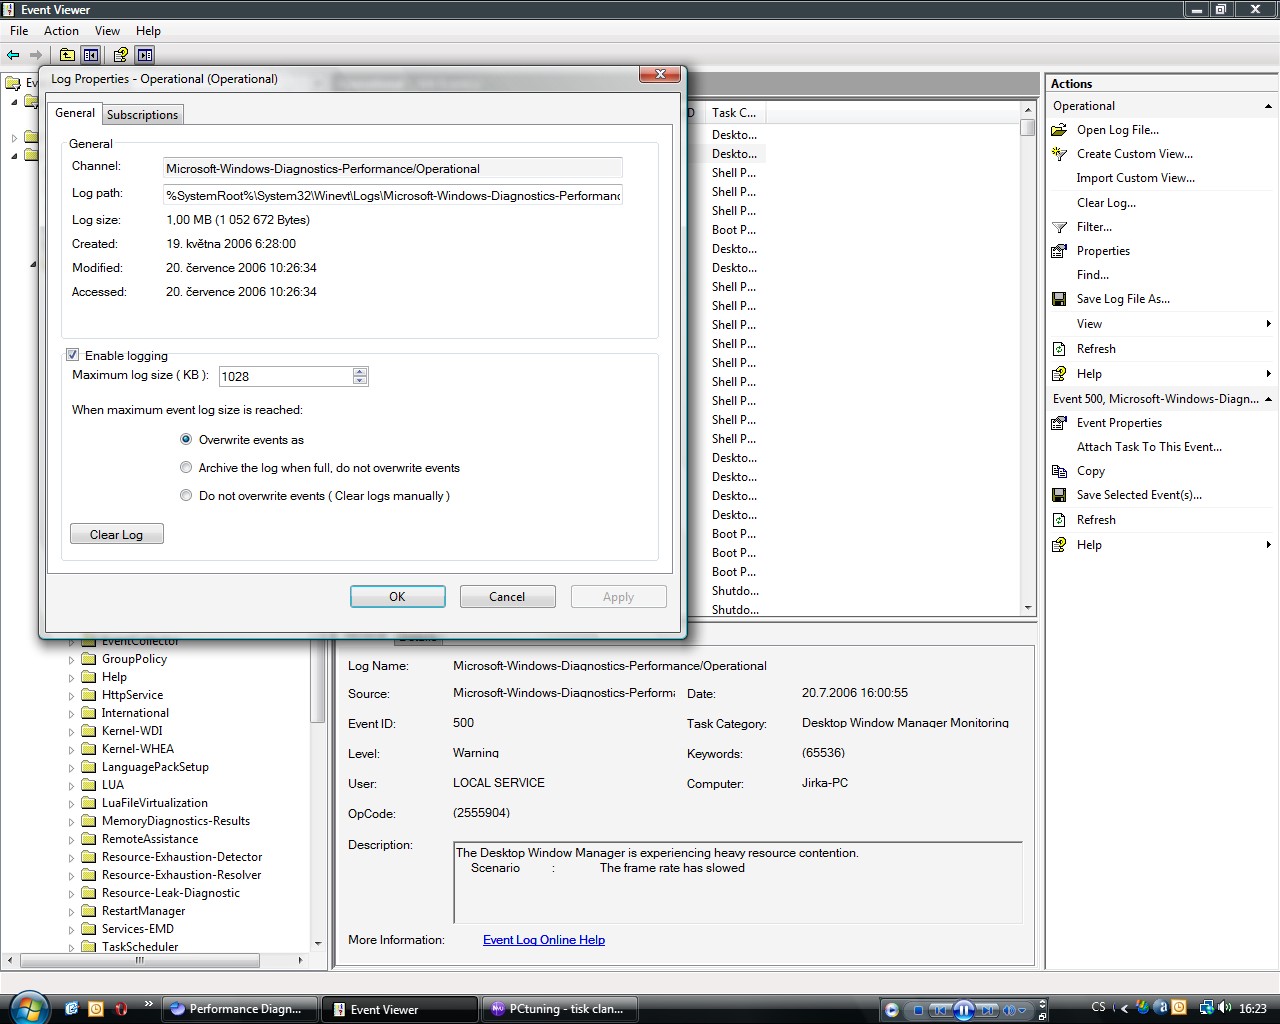The height and width of the screenshot is (1024, 1280).
Task: Click the Refresh icon under Operational section
Action: (1060, 349)
